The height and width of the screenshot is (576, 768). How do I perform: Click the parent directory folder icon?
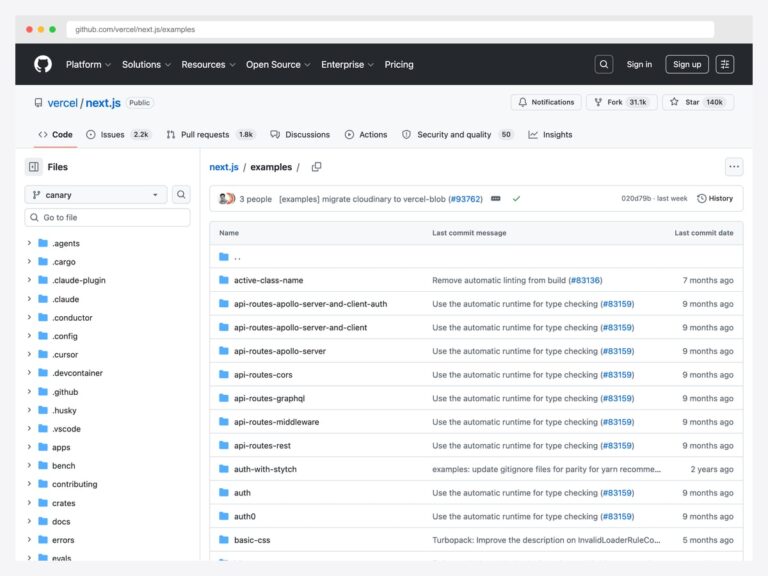click(x=224, y=257)
